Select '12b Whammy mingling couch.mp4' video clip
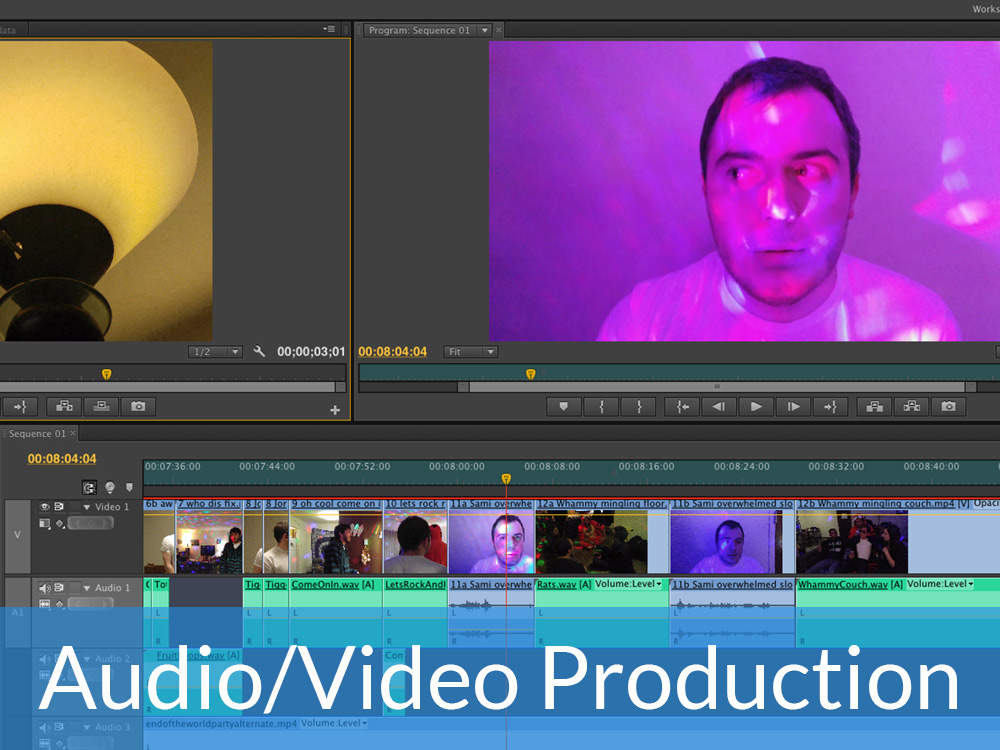Viewport: 1000px width, 750px height. [898, 536]
